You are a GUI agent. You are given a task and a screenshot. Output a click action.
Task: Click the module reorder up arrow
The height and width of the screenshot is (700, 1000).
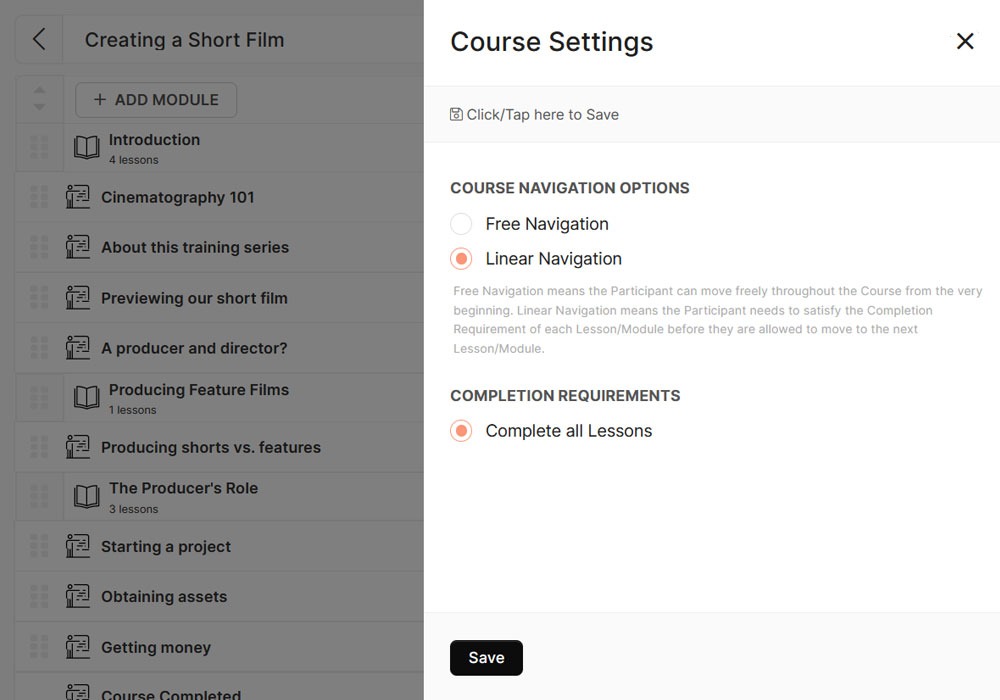click(39, 91)
